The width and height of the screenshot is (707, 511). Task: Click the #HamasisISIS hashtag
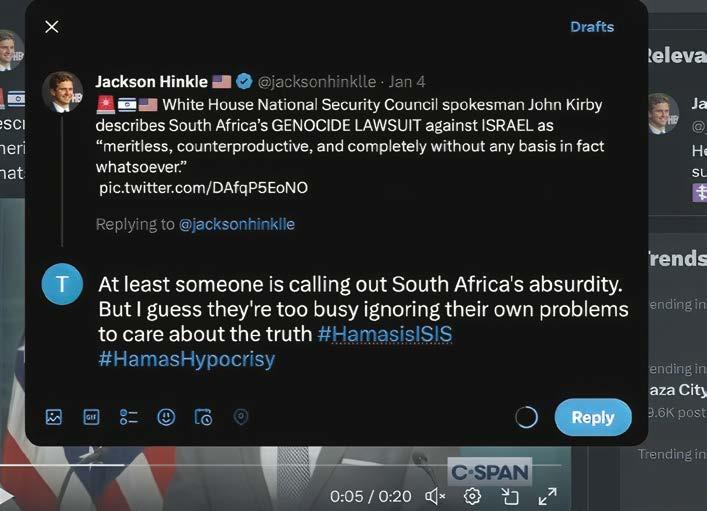pos(385,334)
